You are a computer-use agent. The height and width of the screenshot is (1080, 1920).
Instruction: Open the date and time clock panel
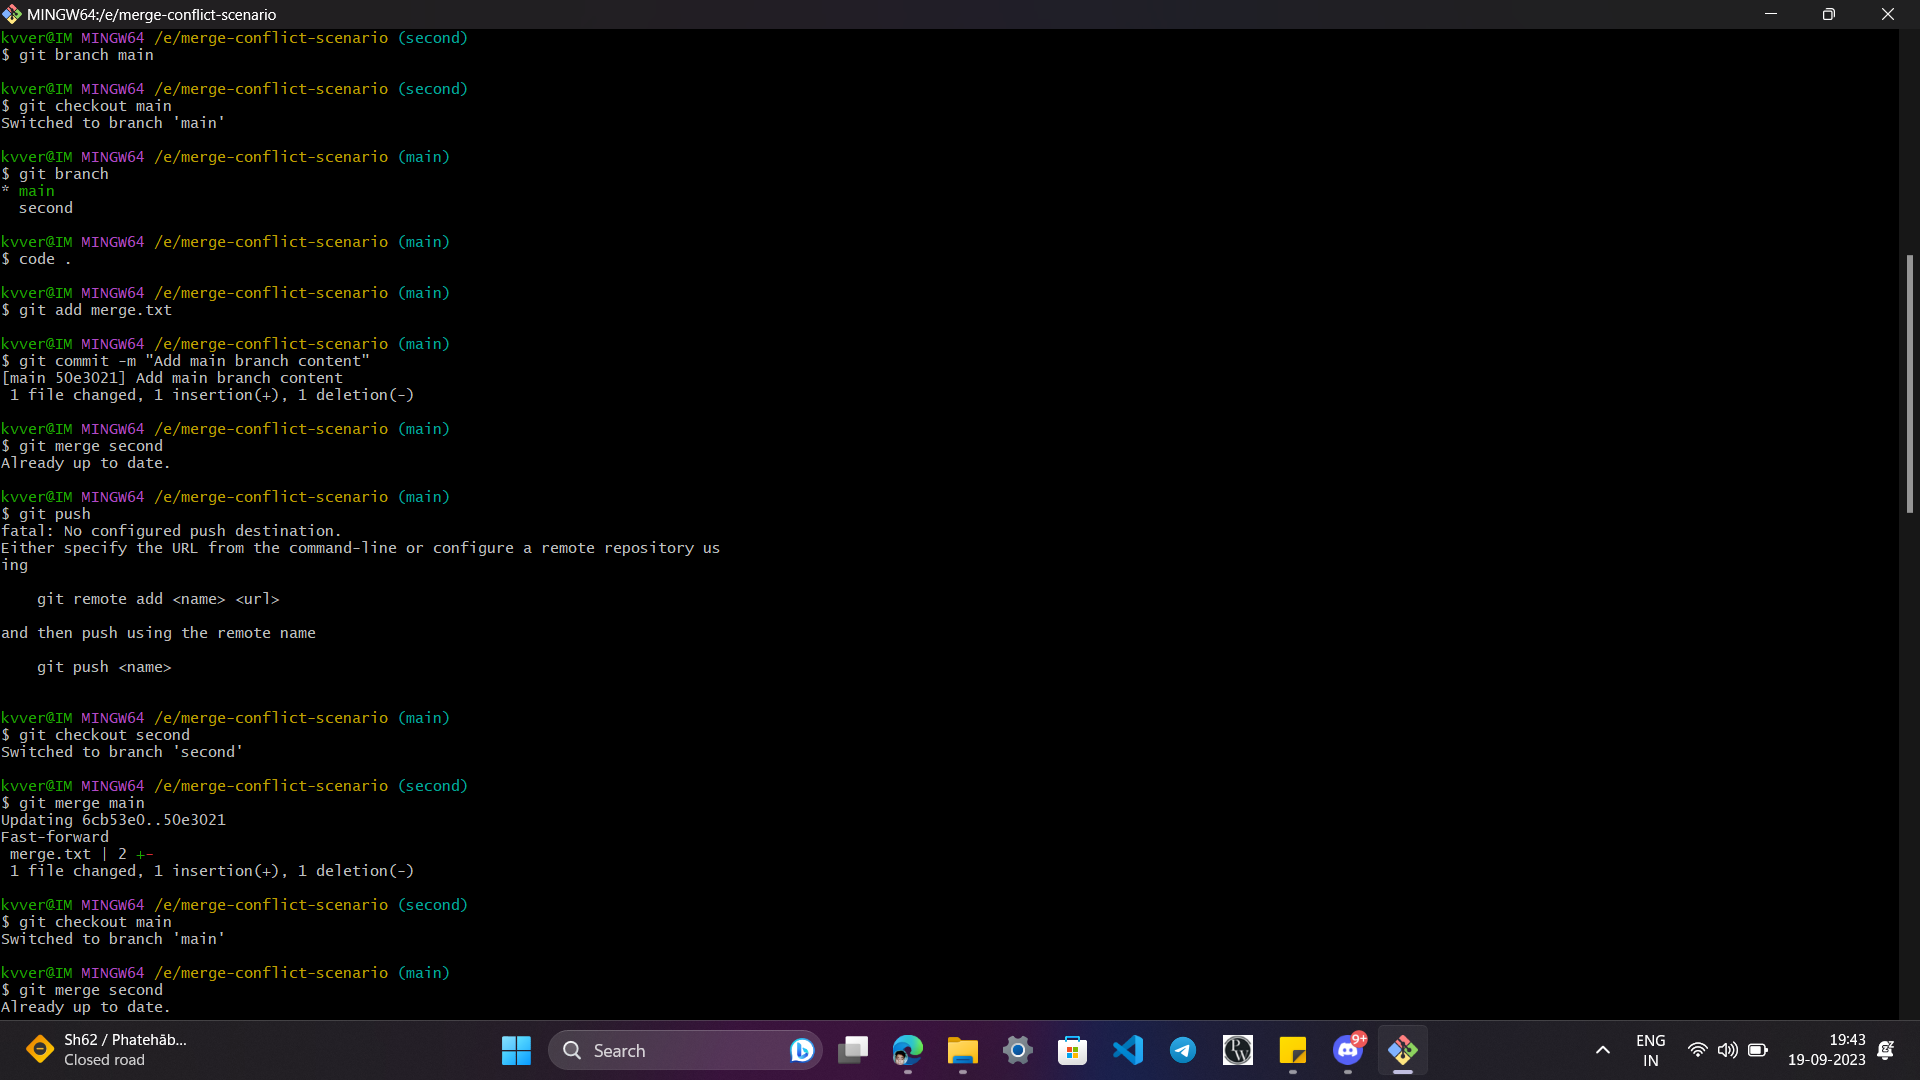click(x=1826, y=1050)
